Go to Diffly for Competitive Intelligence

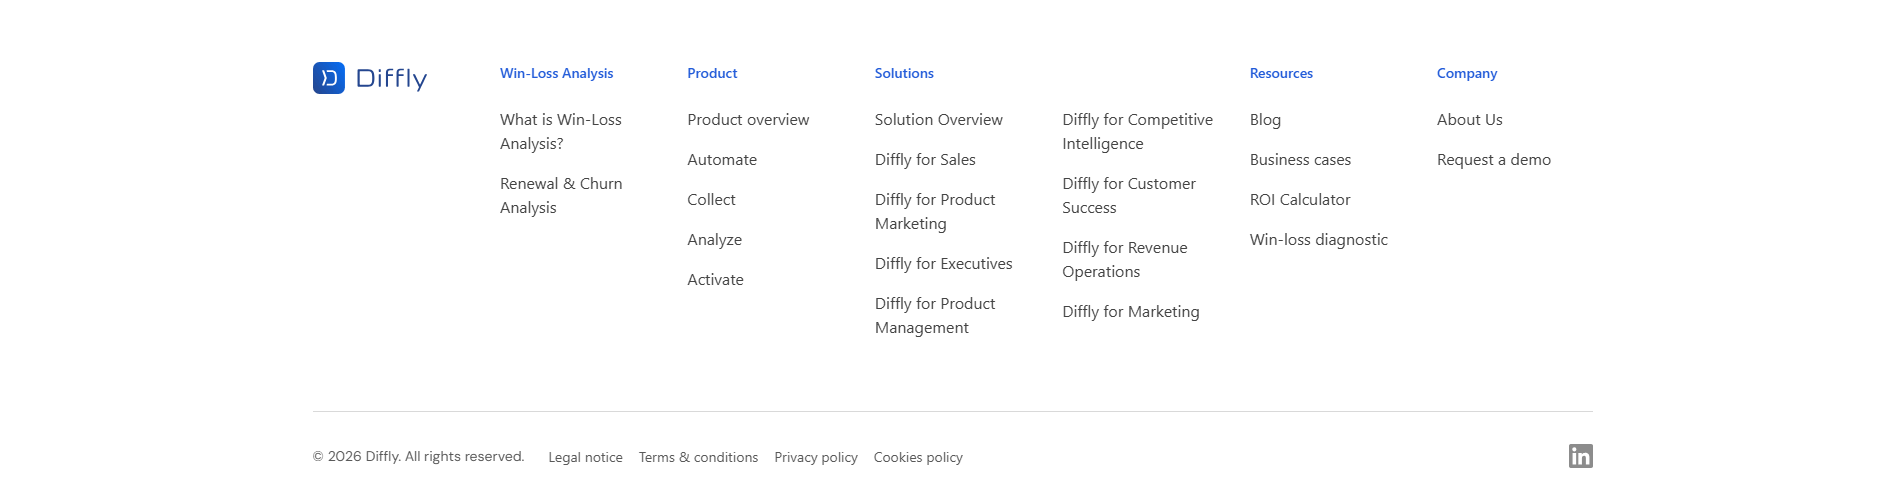click(x=1137, y=131)
